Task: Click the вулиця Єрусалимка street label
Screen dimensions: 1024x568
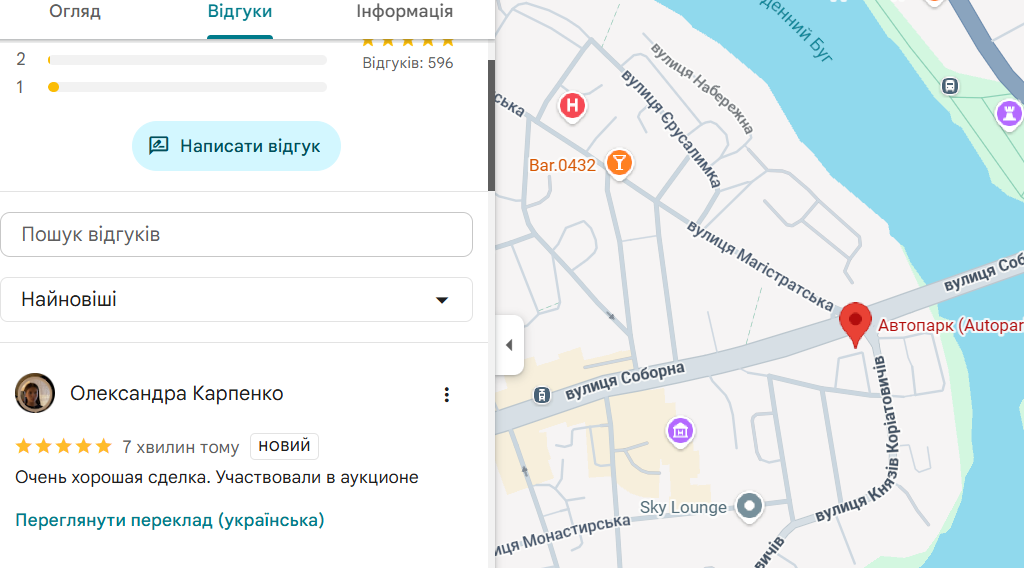Action: coord(671,129)
